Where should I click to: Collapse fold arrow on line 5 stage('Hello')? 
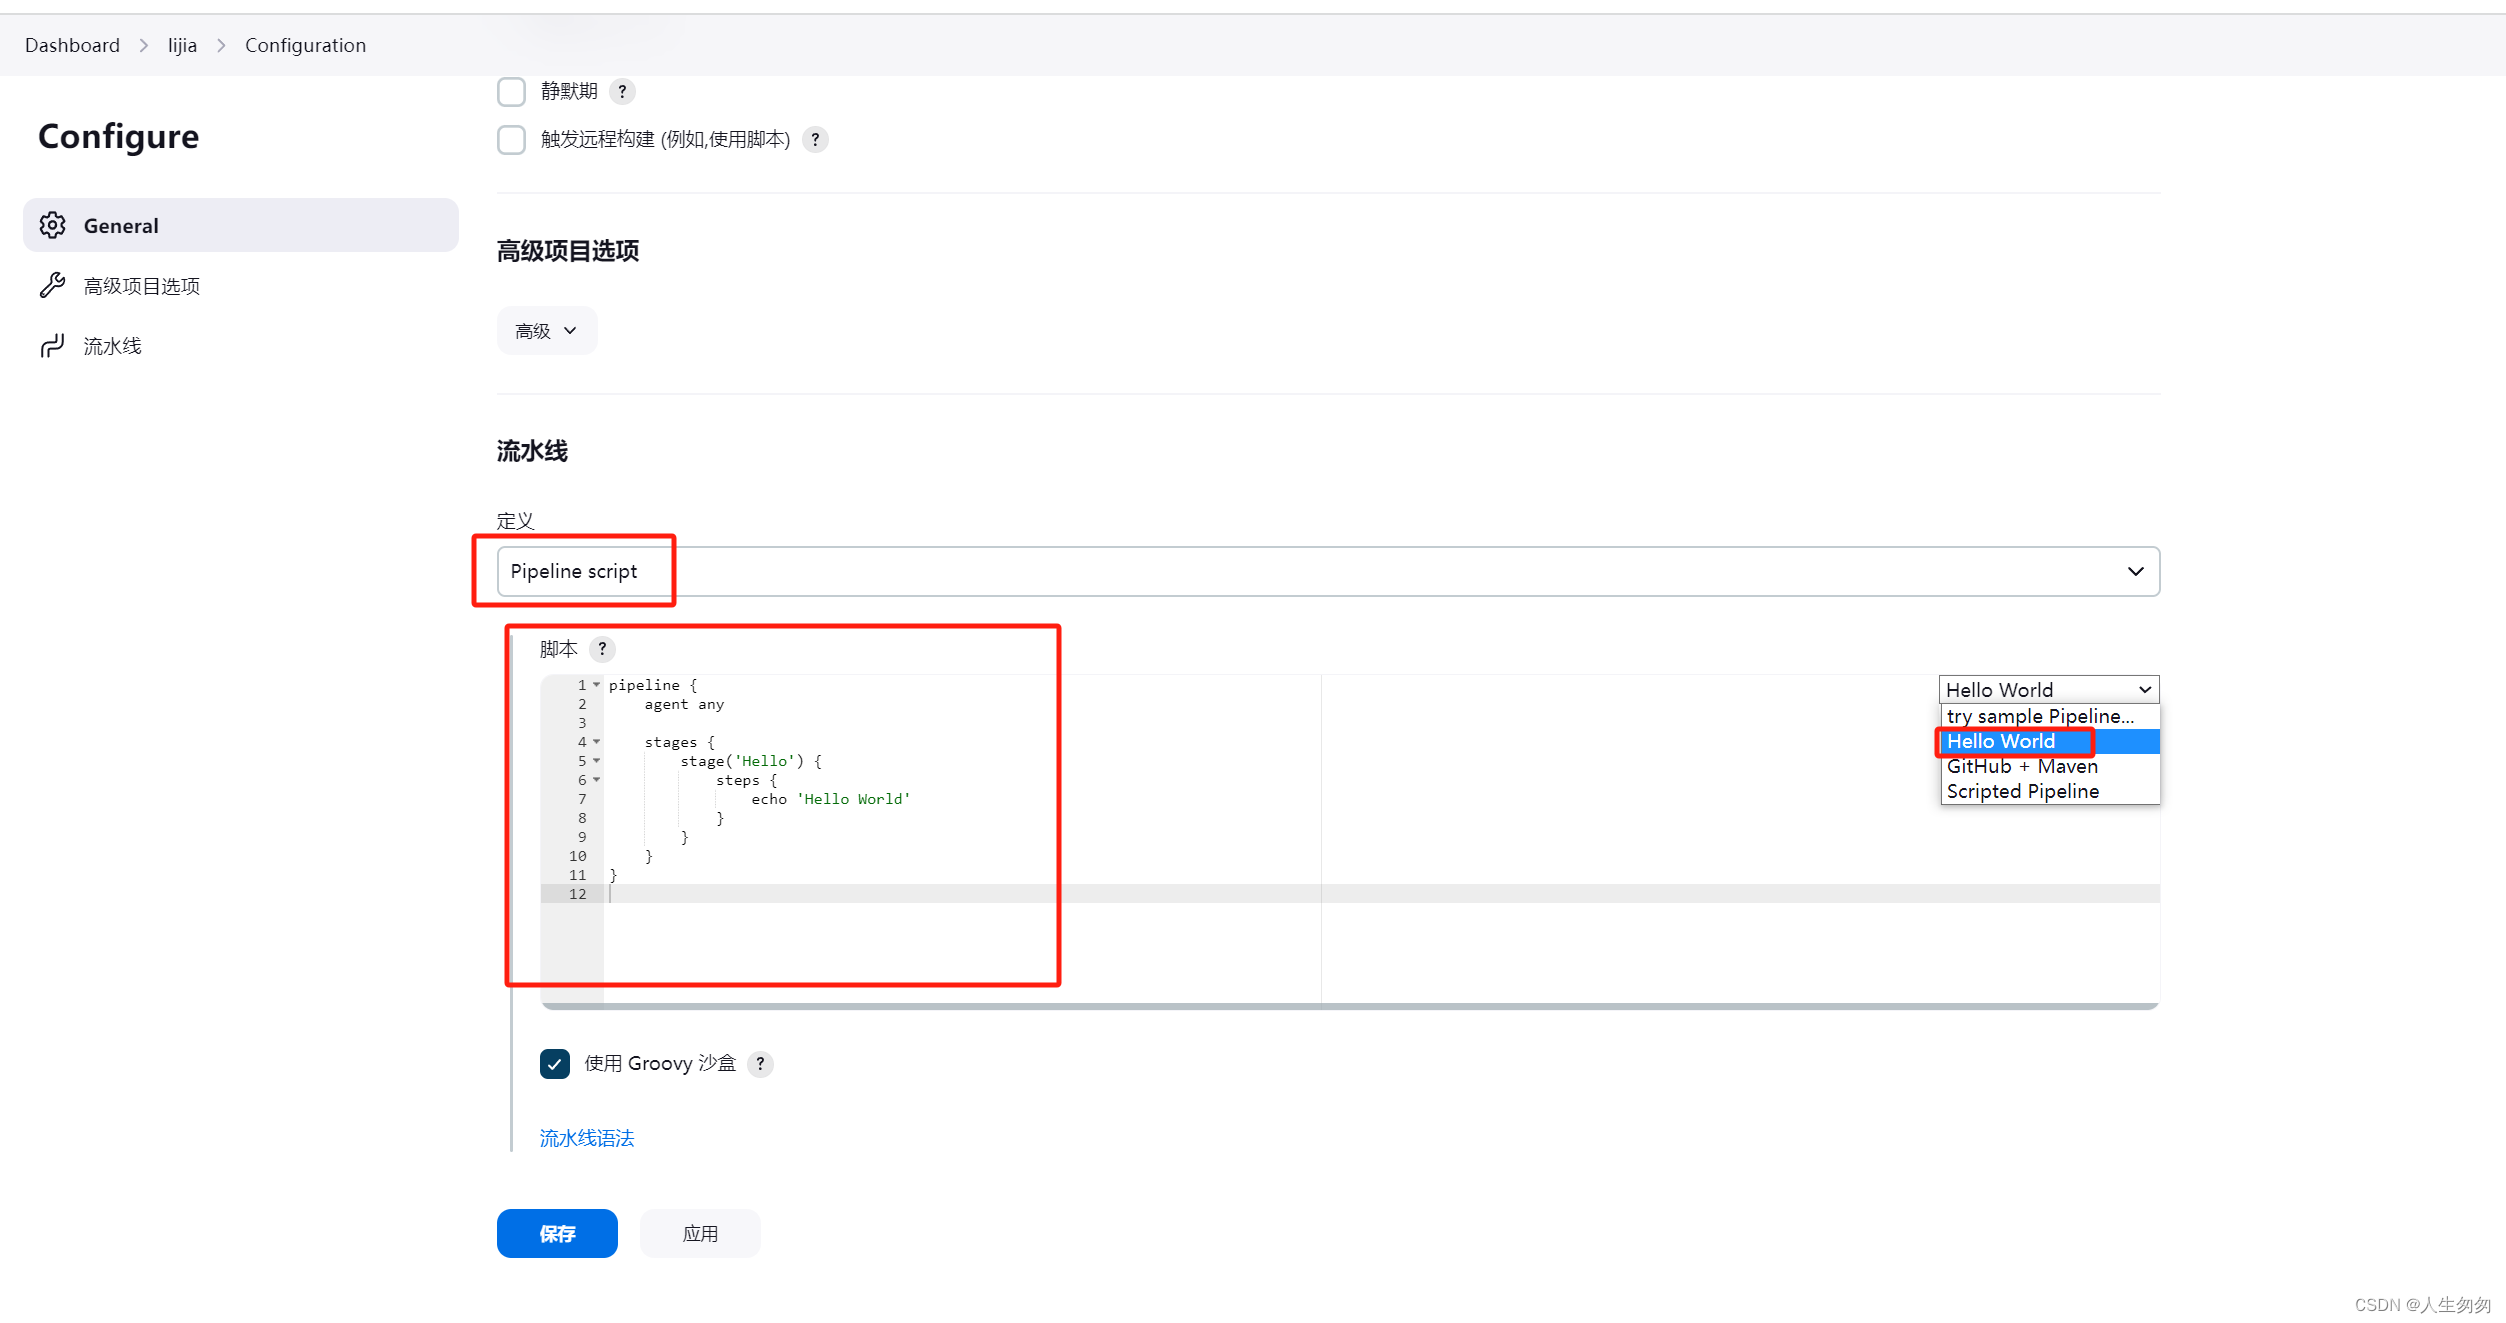tap(597, 761)
